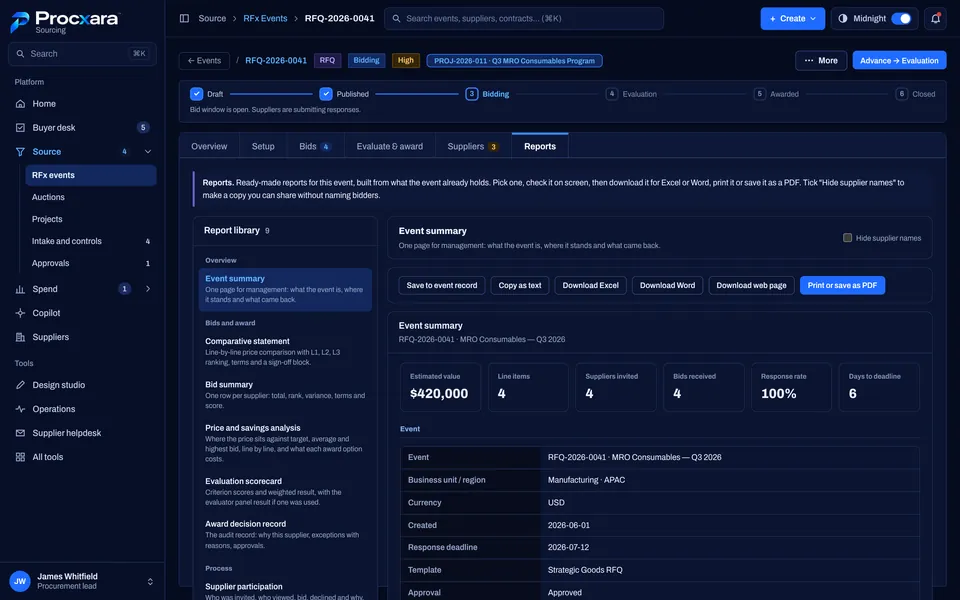This screenshot has height=600, width=960.
Task: Open the Suppliers tab
Action: click(473, 146)
